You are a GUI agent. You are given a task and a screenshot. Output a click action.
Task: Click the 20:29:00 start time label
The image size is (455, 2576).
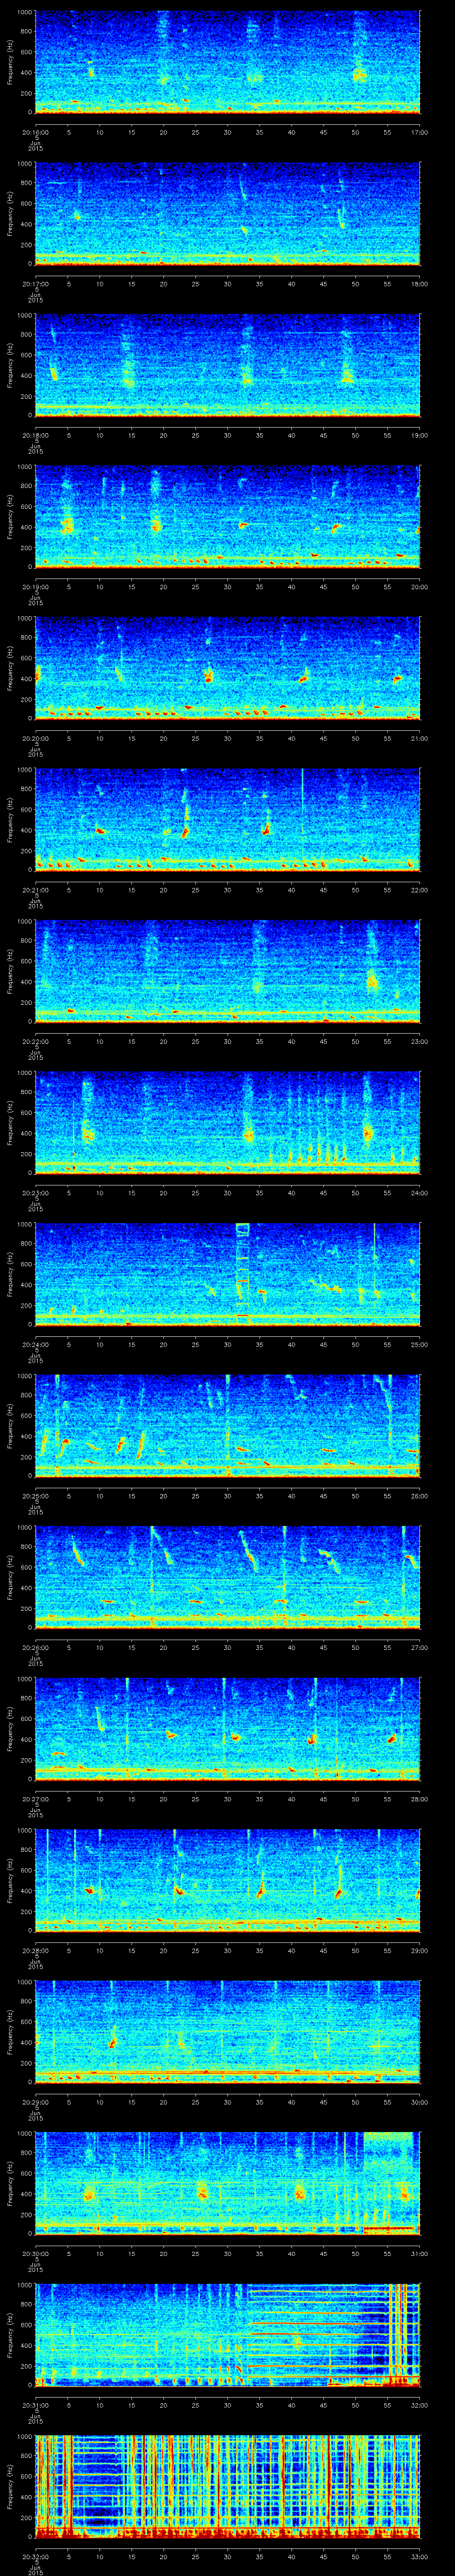35,2102
